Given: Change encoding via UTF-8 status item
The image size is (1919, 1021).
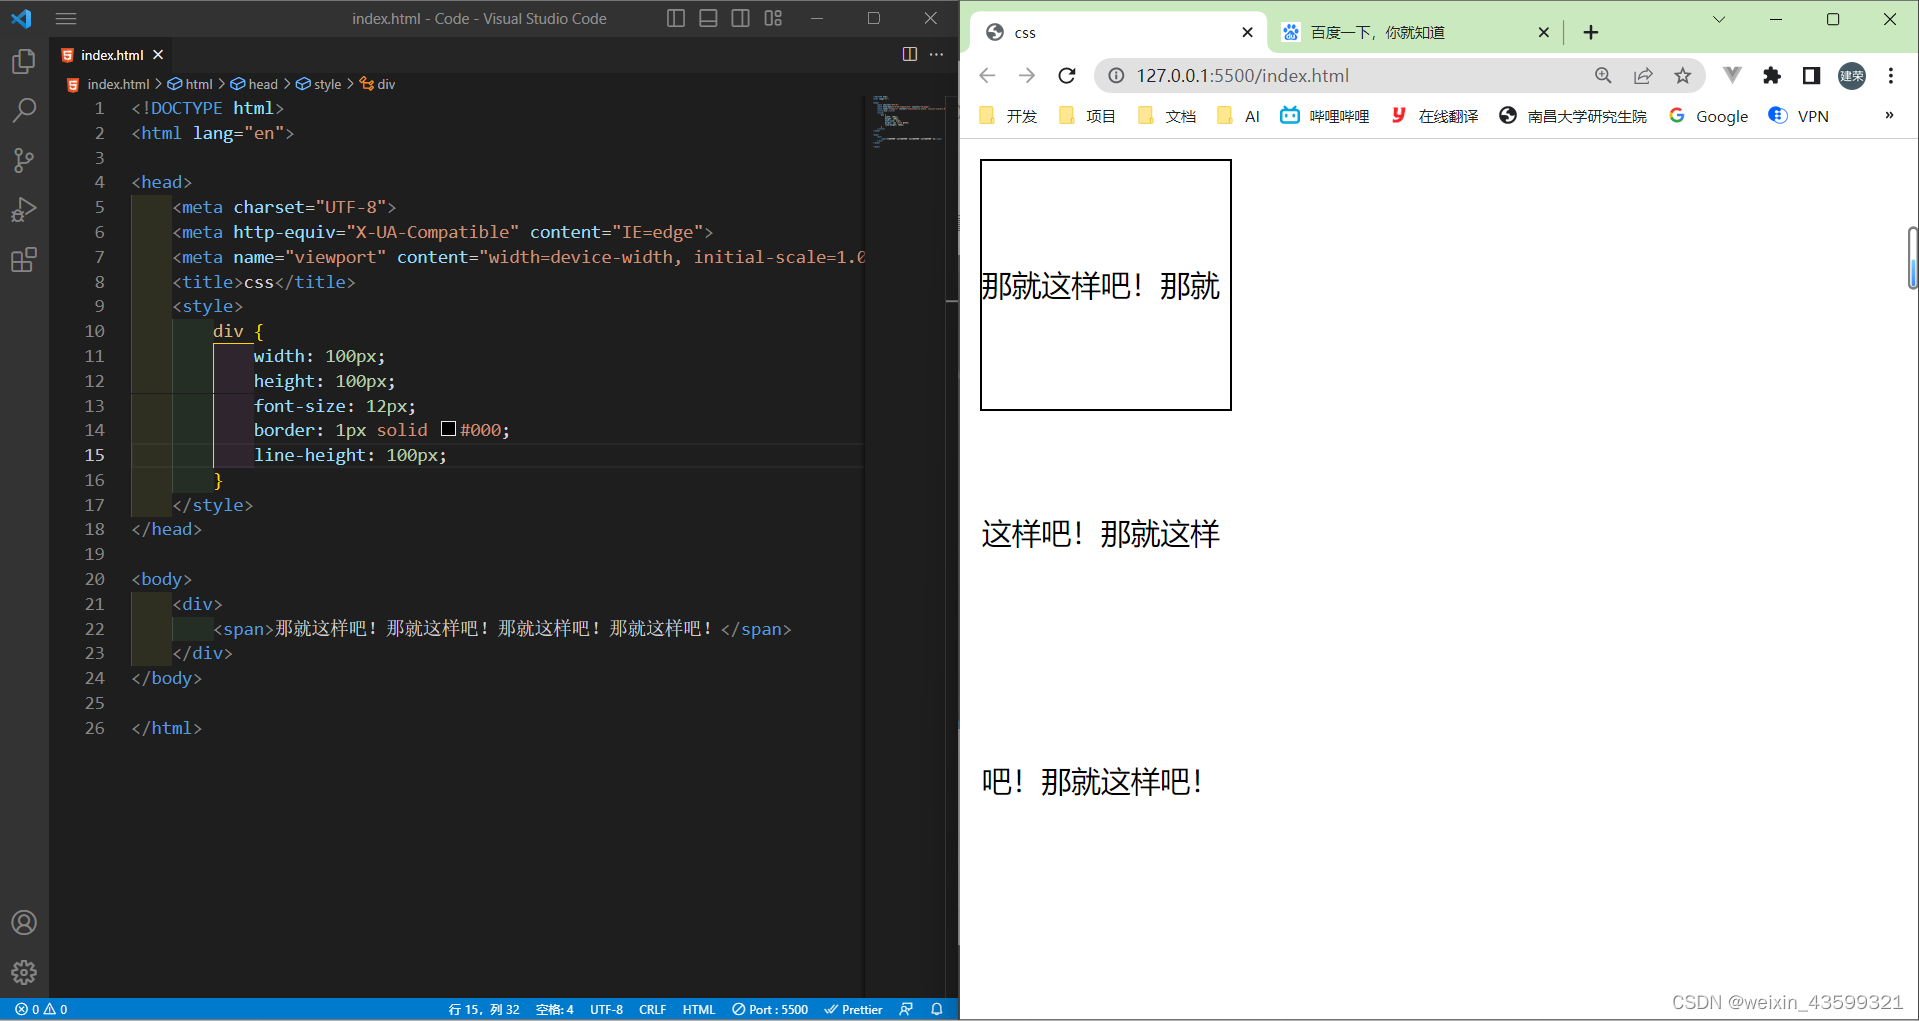Looking at the screenshot, I should tap(606, 1009).
